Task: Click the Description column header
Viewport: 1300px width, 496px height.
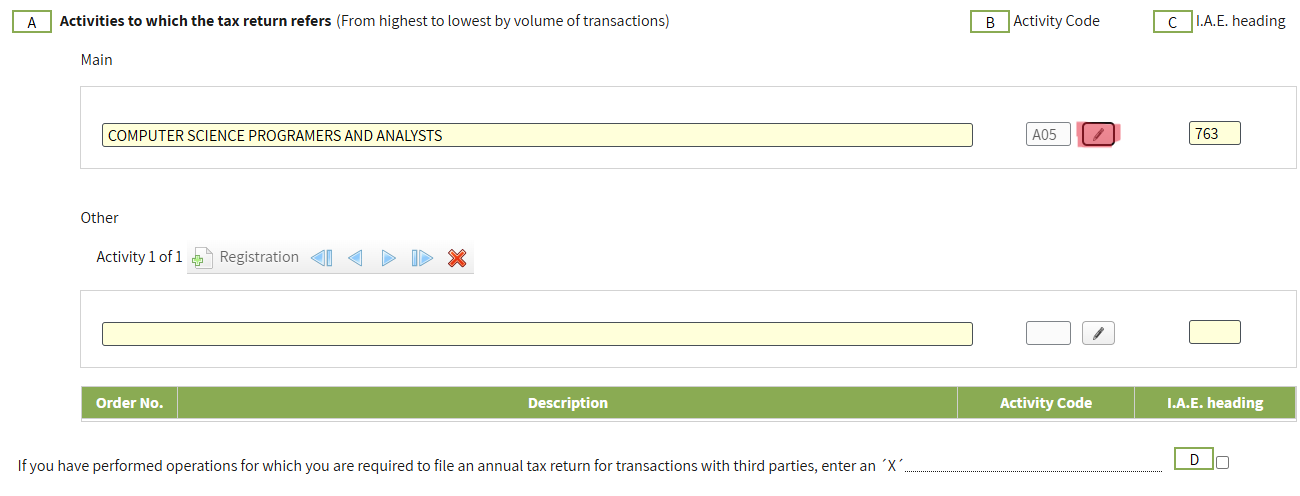Action: [567, 403]
